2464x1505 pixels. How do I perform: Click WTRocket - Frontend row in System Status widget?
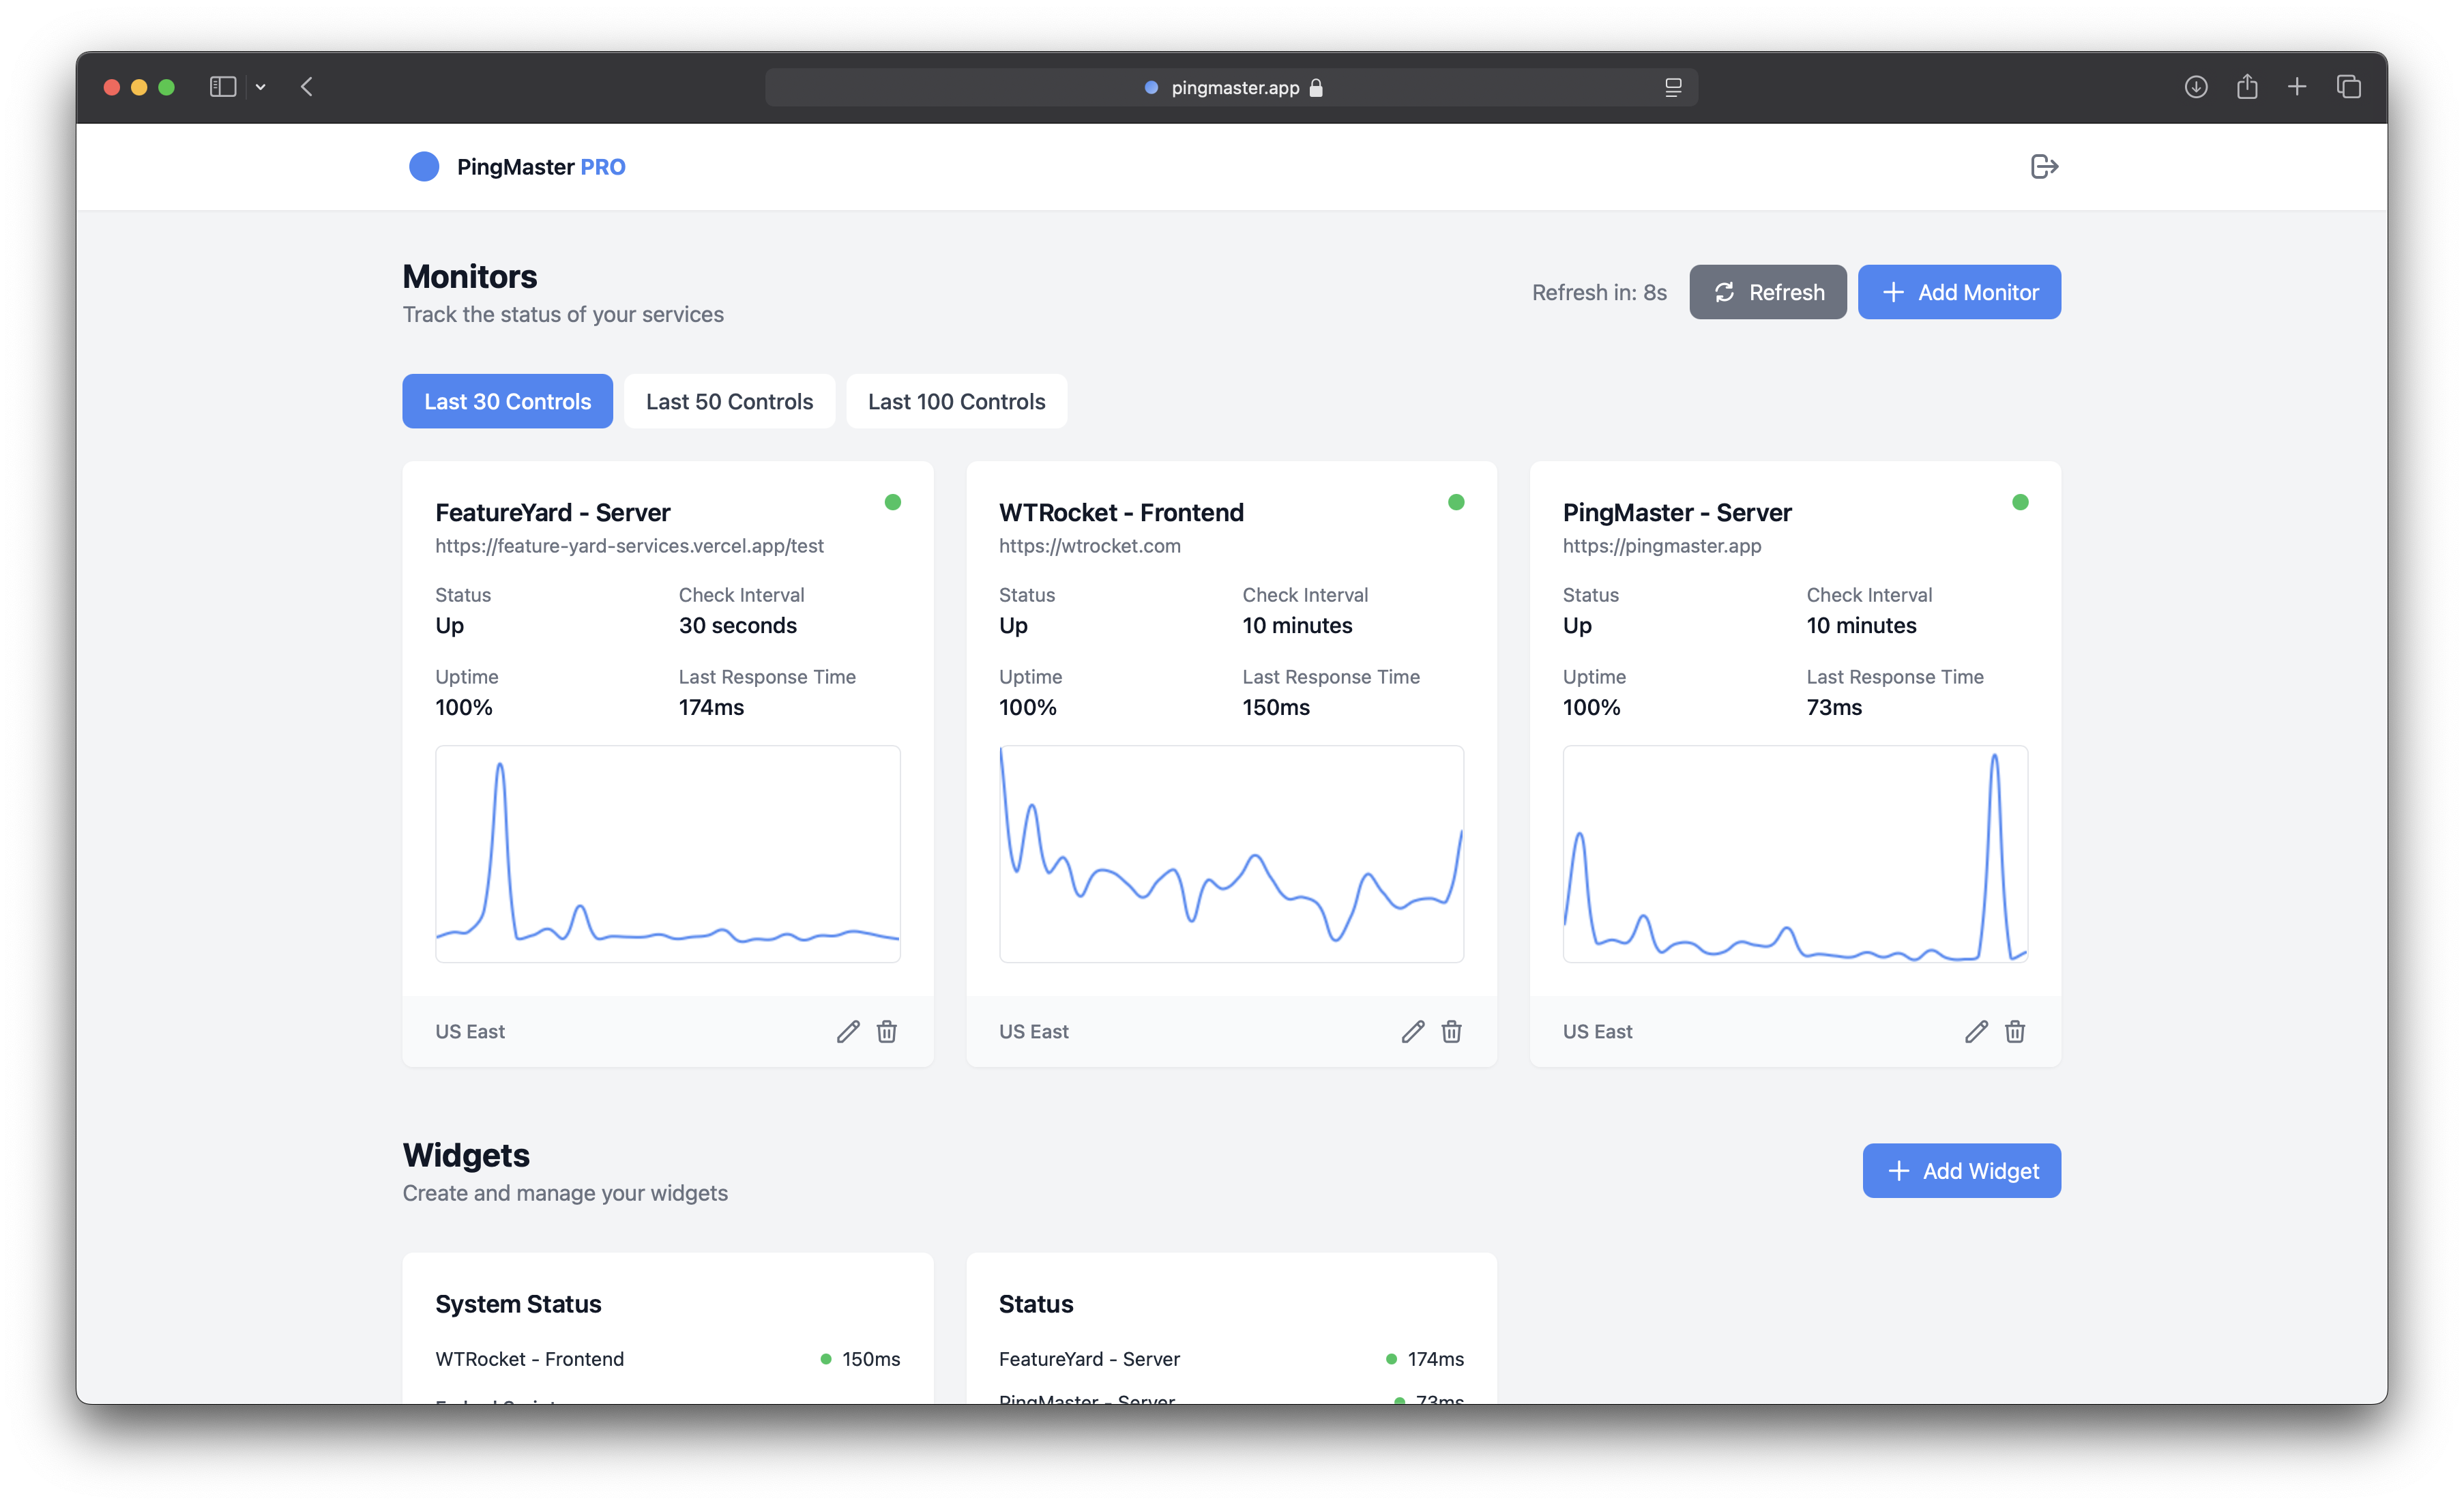coord(668,1358)
